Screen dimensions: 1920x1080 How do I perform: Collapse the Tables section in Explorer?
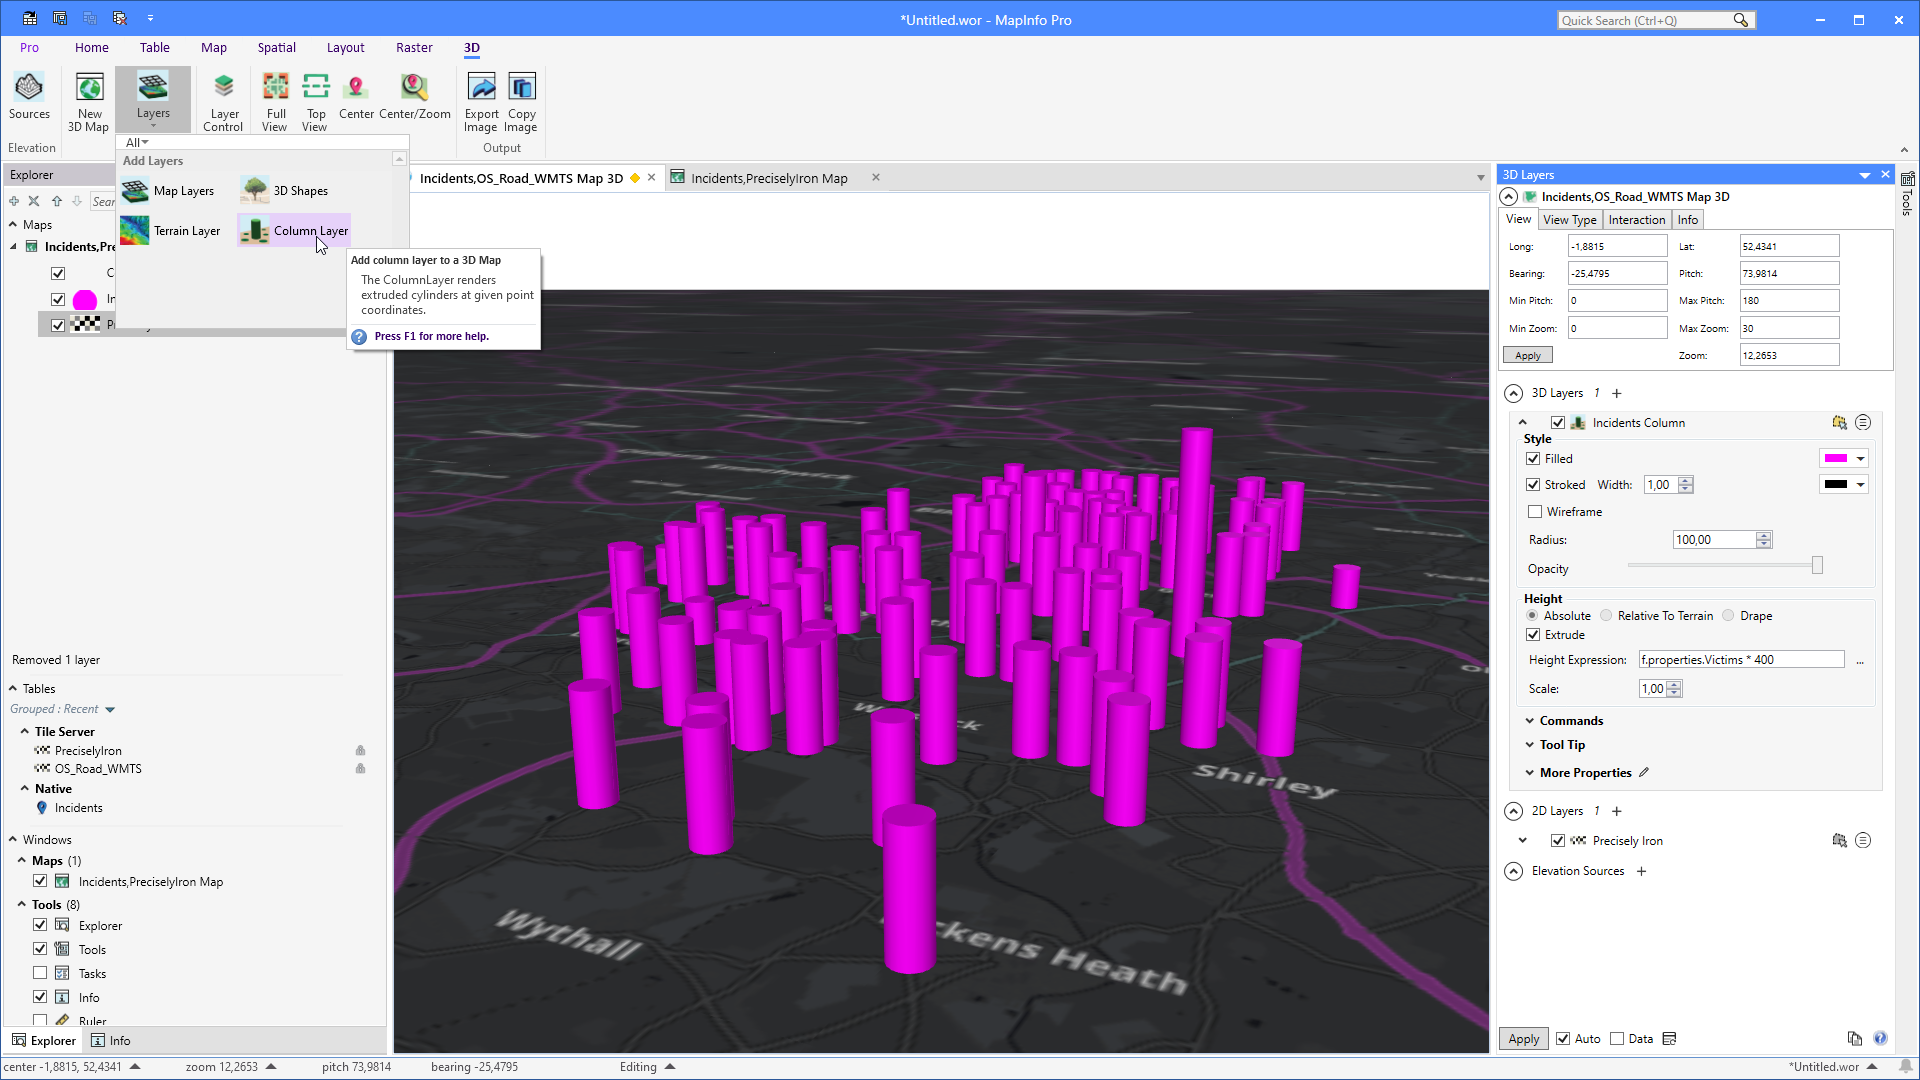tap(15, 688)
